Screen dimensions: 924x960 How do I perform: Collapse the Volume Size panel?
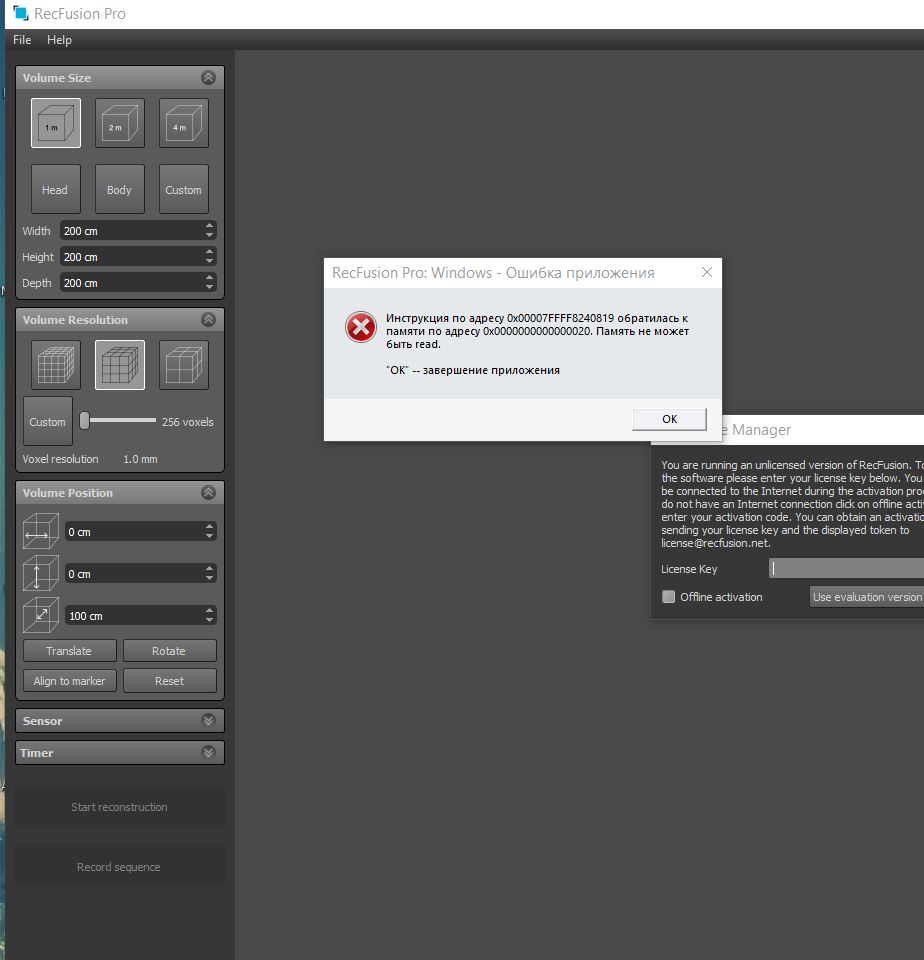point(208,78)
